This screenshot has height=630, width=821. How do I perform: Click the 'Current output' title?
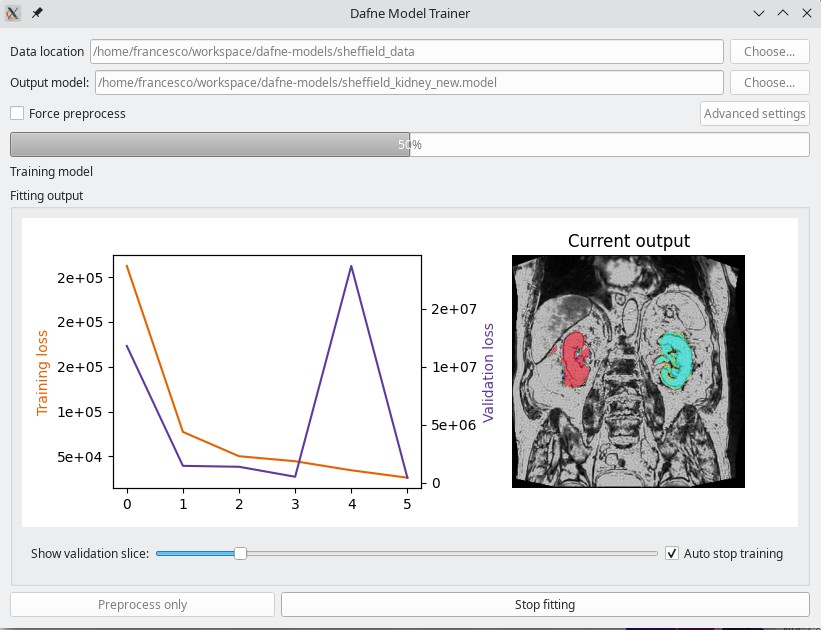629,240
